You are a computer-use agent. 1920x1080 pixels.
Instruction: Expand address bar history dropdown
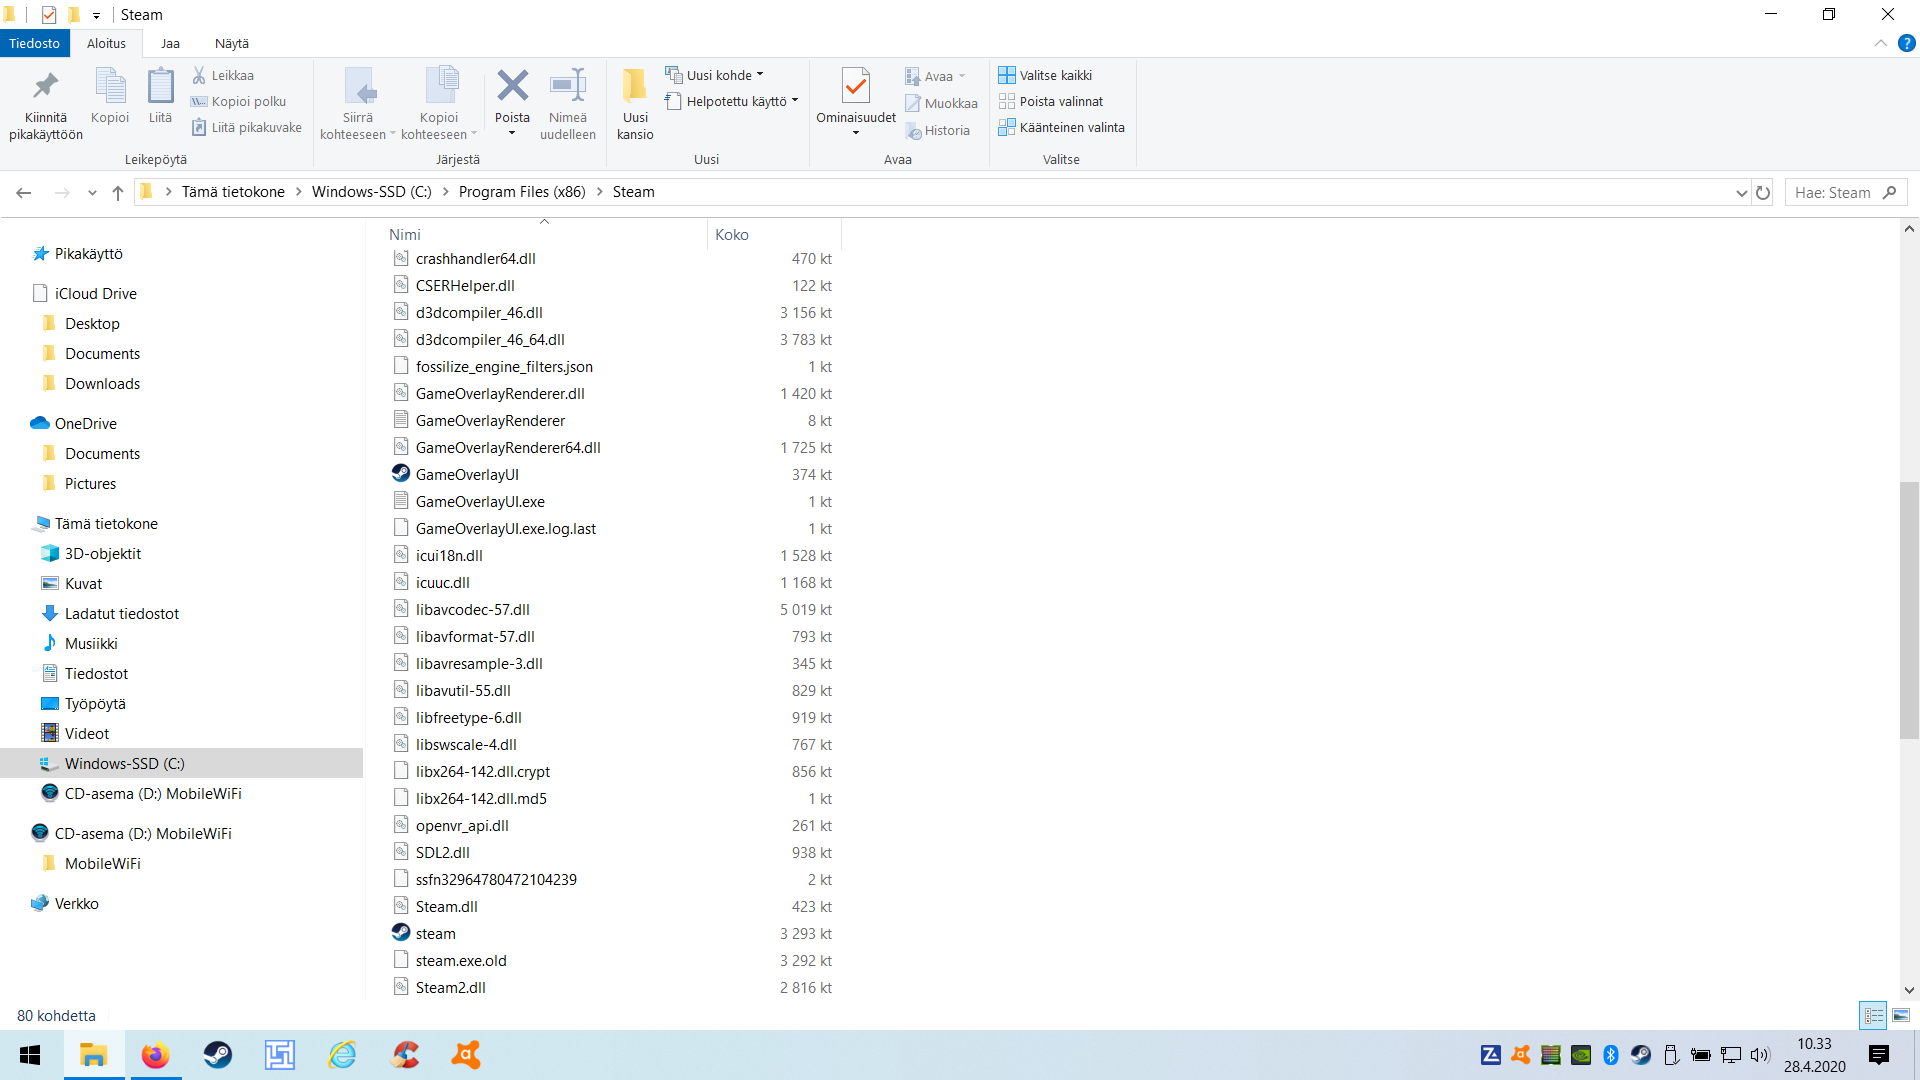1741,192
